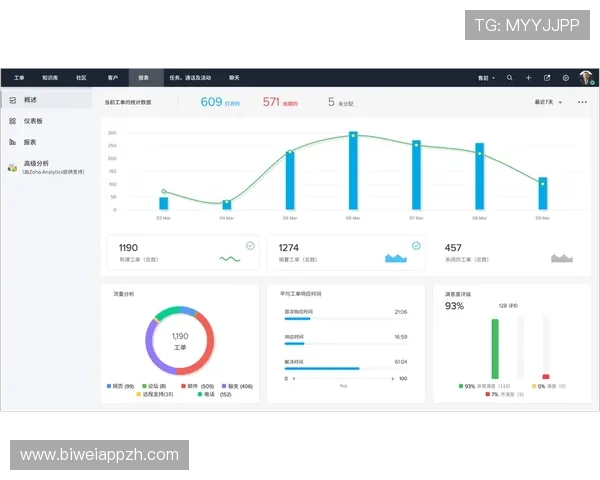This screenshot has height=480, width=600.
Task: Switch to the 社区 community tab
Action: coord(81,78)
